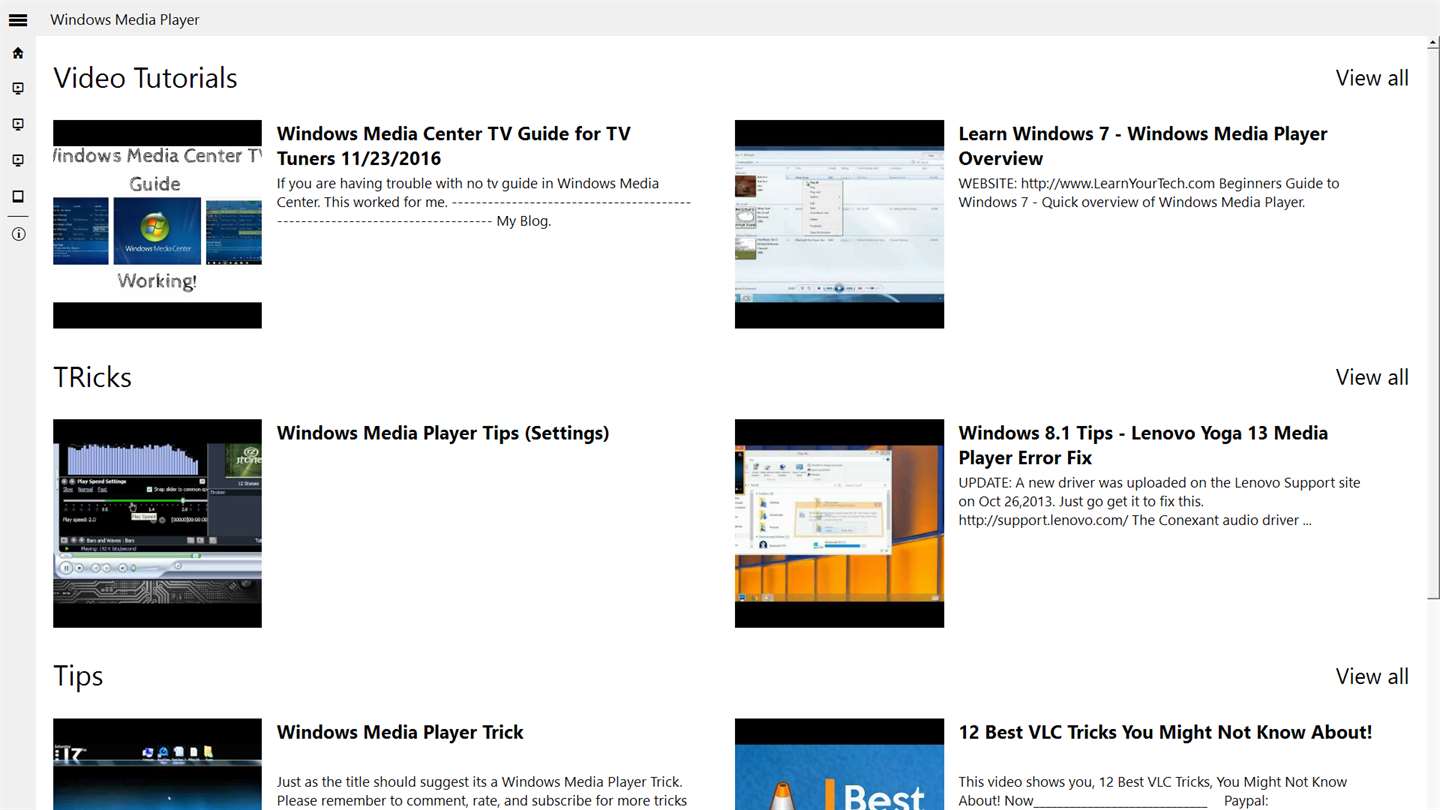Image resolution: width=1440 pixels, height=810 pixels.
Task: Open Windows Media Center TV Guide video title
Action: tap(454, 146)
